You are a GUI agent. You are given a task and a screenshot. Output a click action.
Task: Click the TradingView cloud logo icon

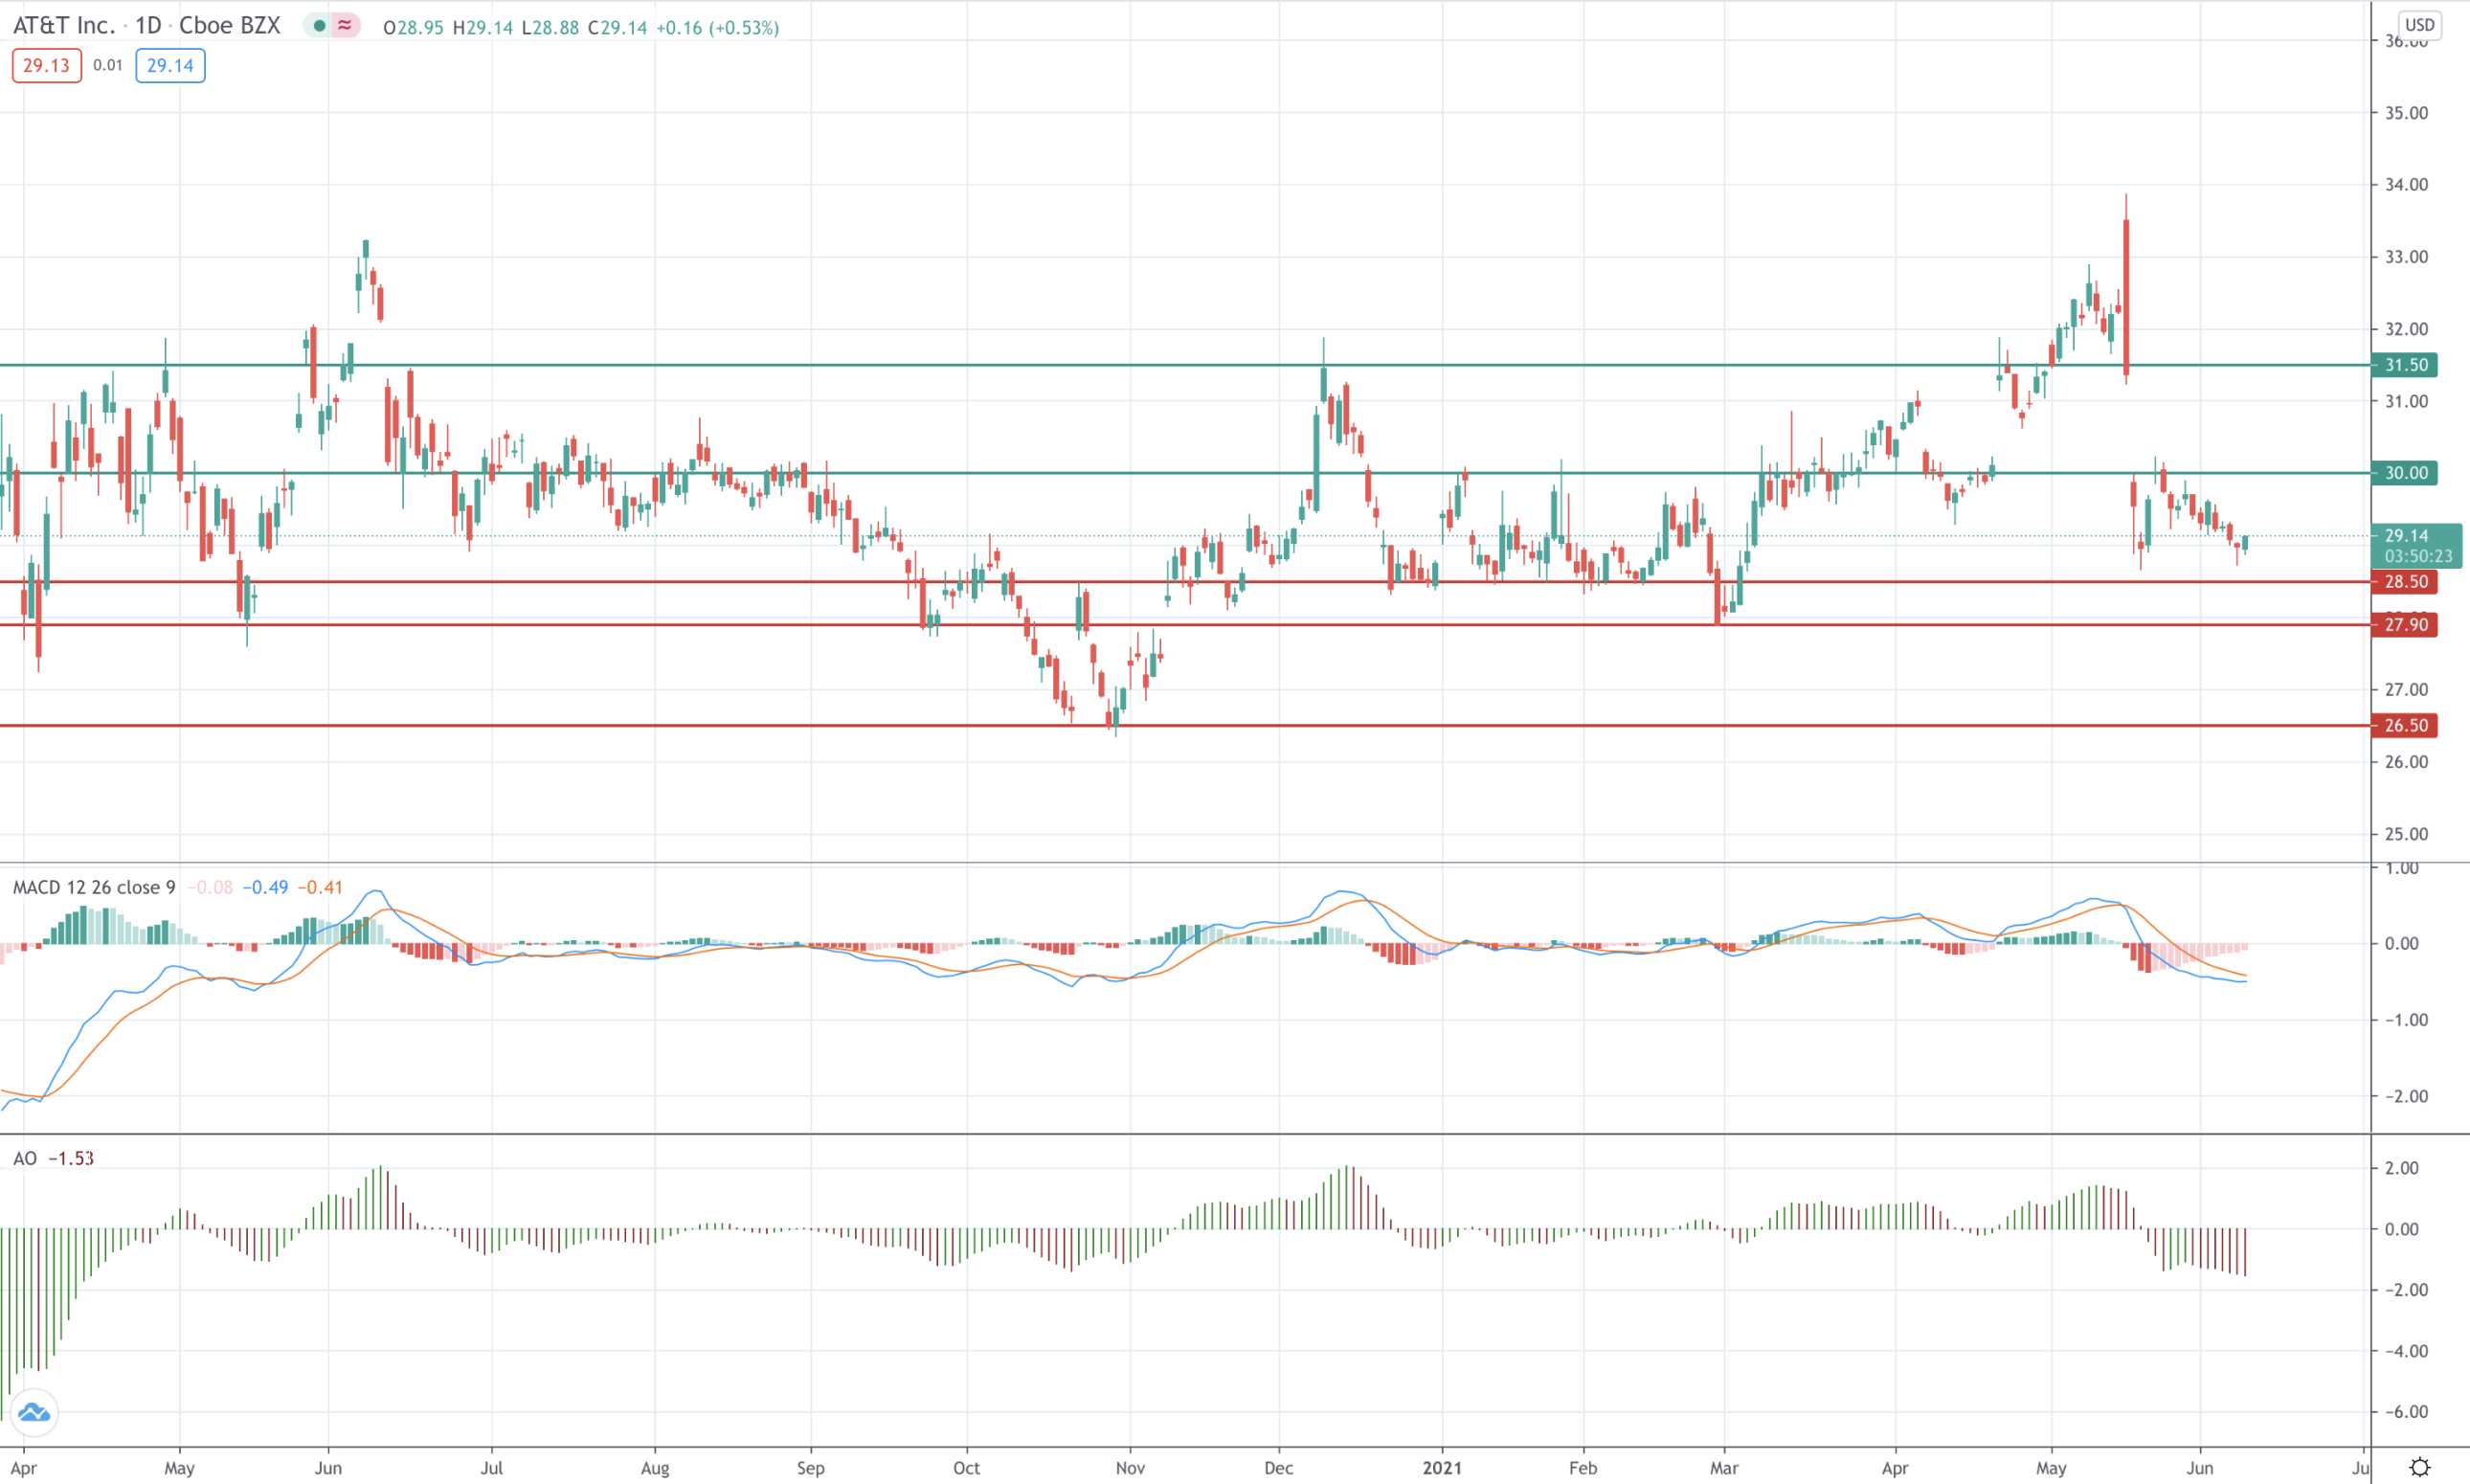[x=34, y=1412]
